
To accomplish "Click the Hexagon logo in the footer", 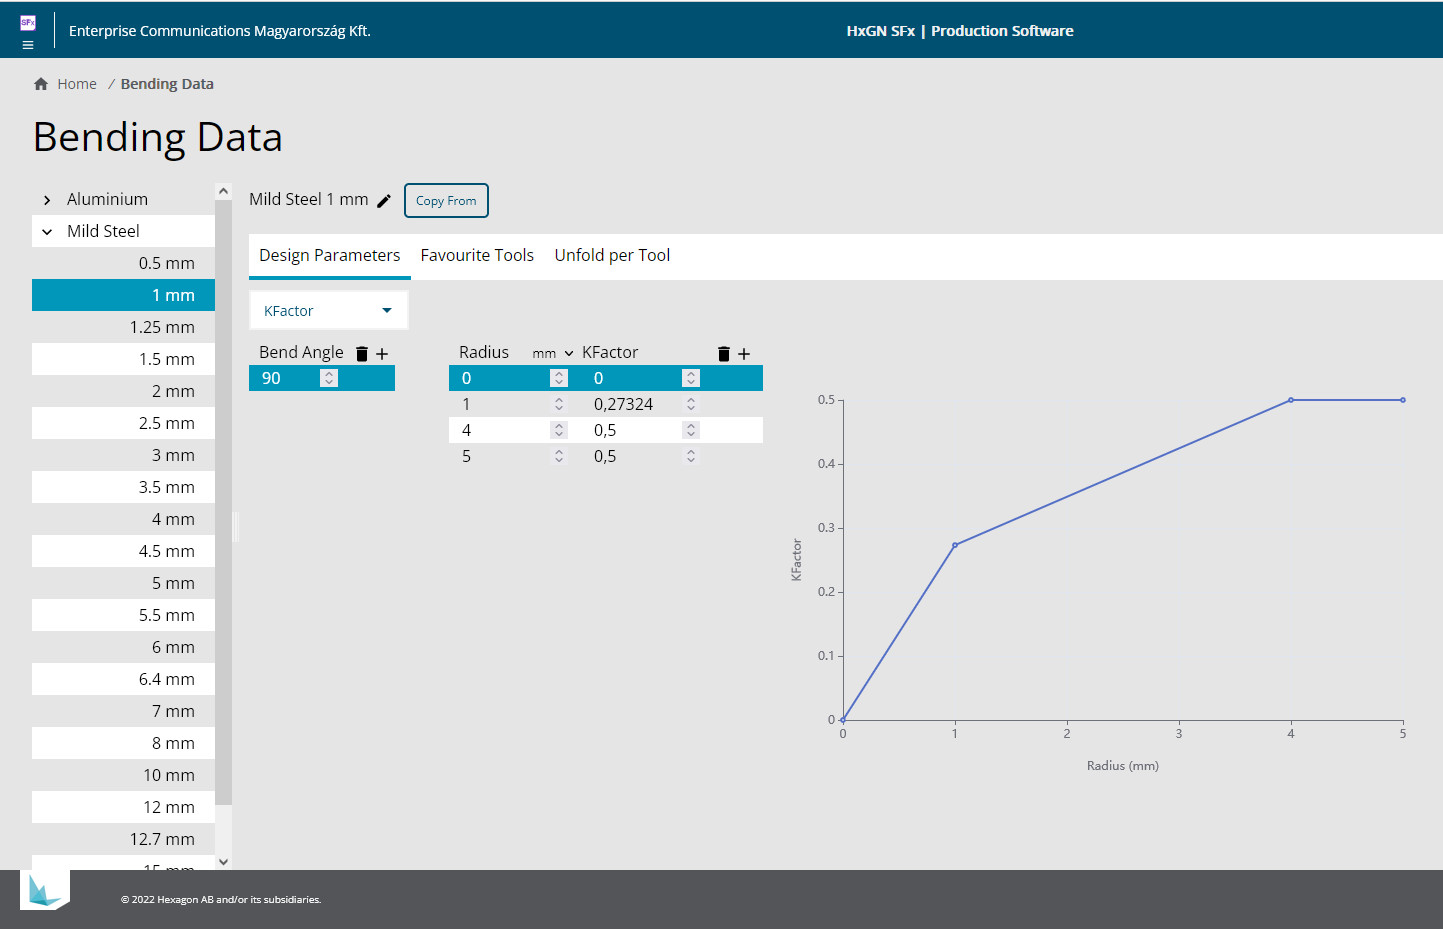I will coord(45,889).
